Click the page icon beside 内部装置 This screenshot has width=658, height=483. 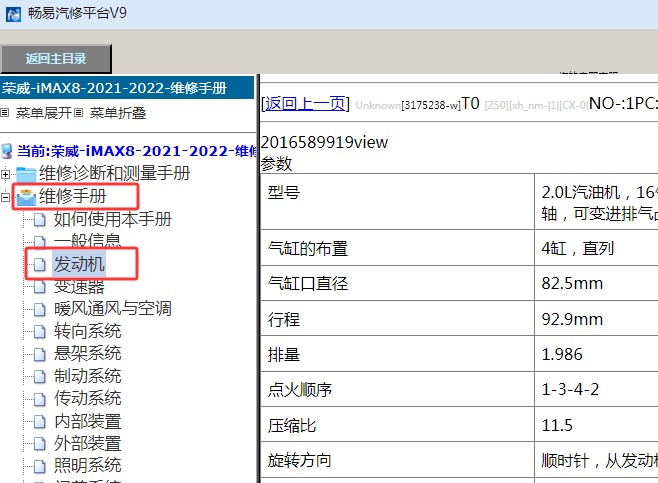click(x=39, y=422)
